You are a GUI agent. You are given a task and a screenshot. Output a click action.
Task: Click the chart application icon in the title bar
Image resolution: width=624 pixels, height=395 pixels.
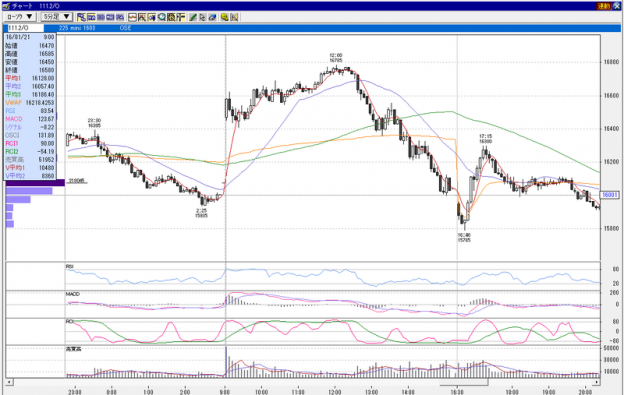point(6,6)
